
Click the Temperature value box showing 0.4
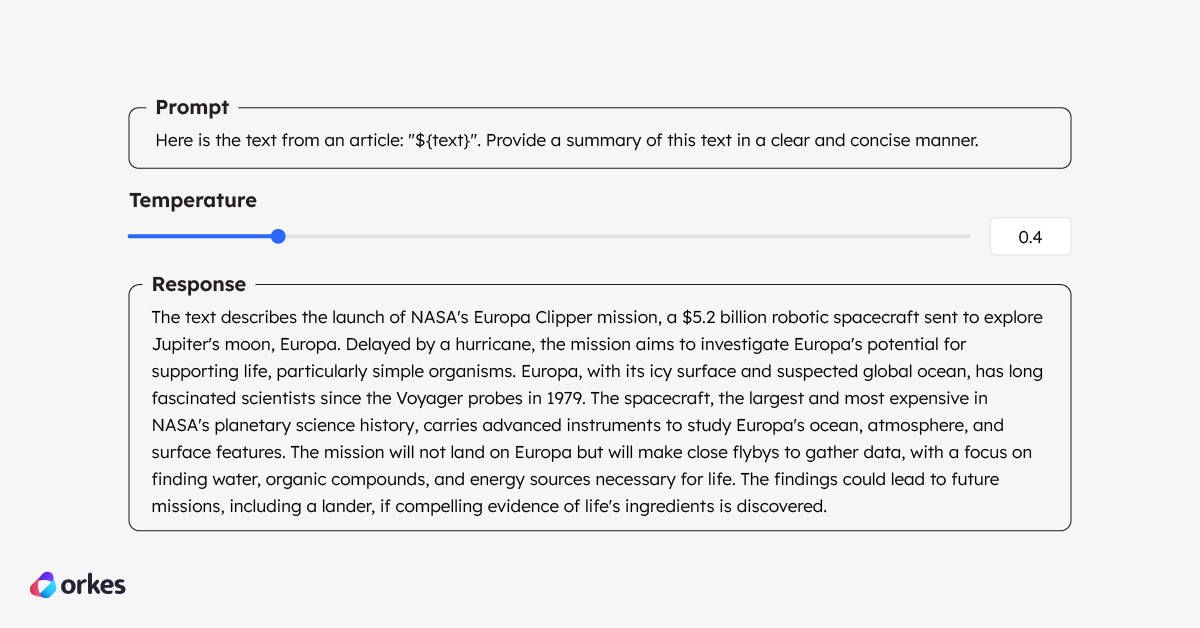coord(1030,237)
